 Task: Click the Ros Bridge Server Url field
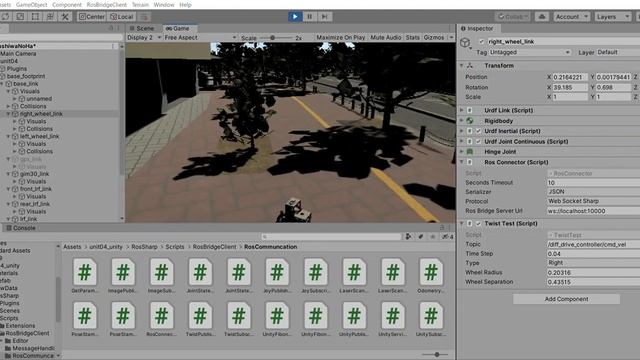(593, 211)
